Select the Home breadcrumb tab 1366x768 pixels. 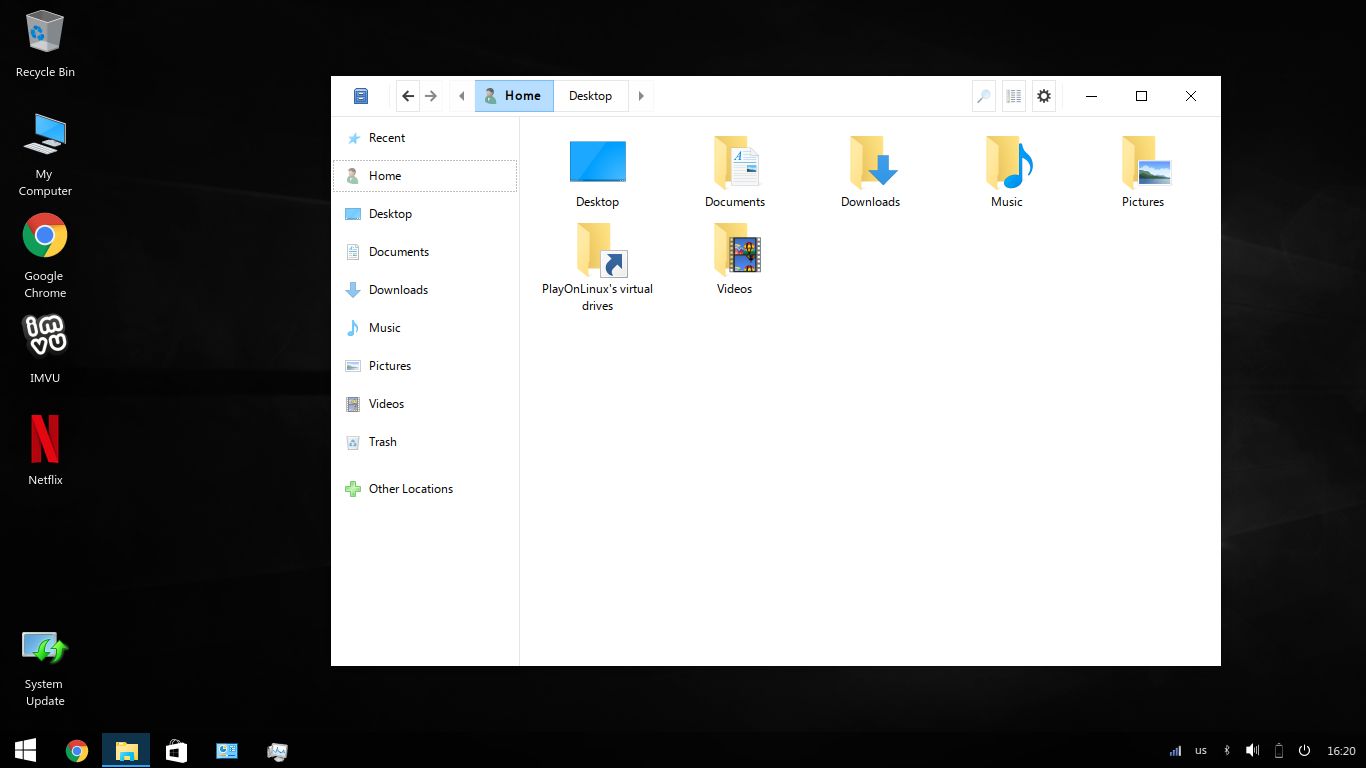[514, 96]
